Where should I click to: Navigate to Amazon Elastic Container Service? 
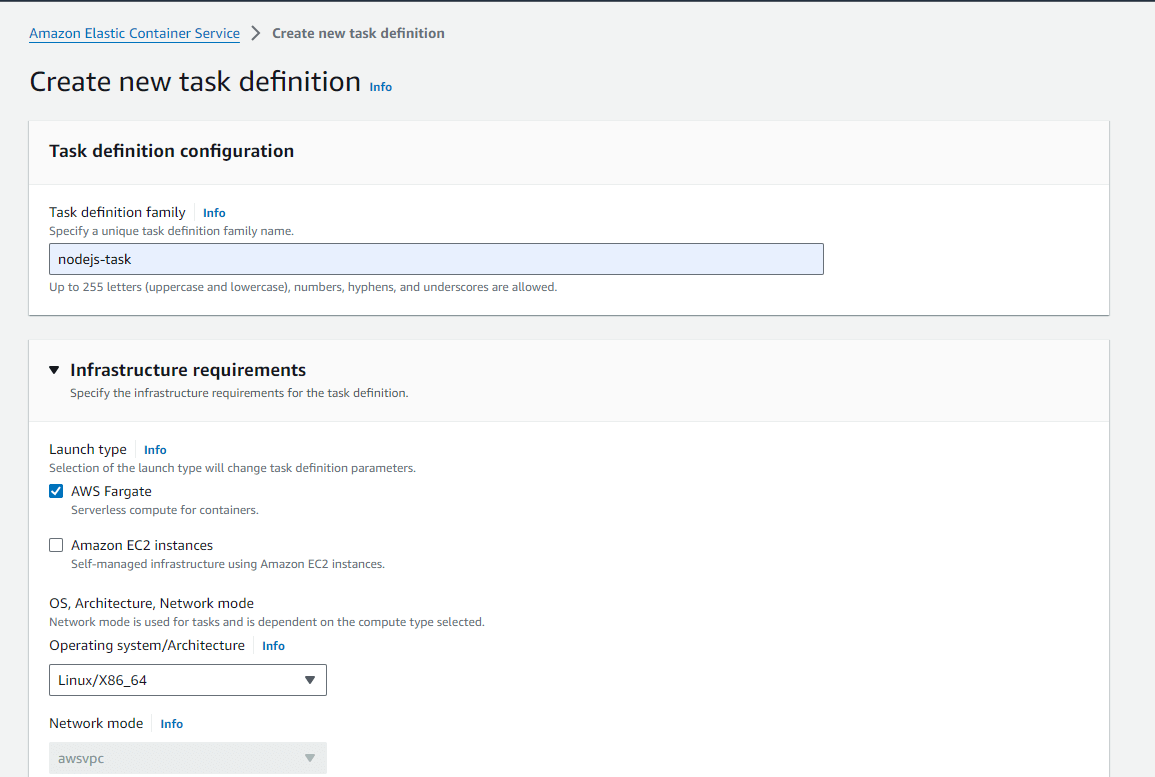pyautogui.click(x=134, y=32)
